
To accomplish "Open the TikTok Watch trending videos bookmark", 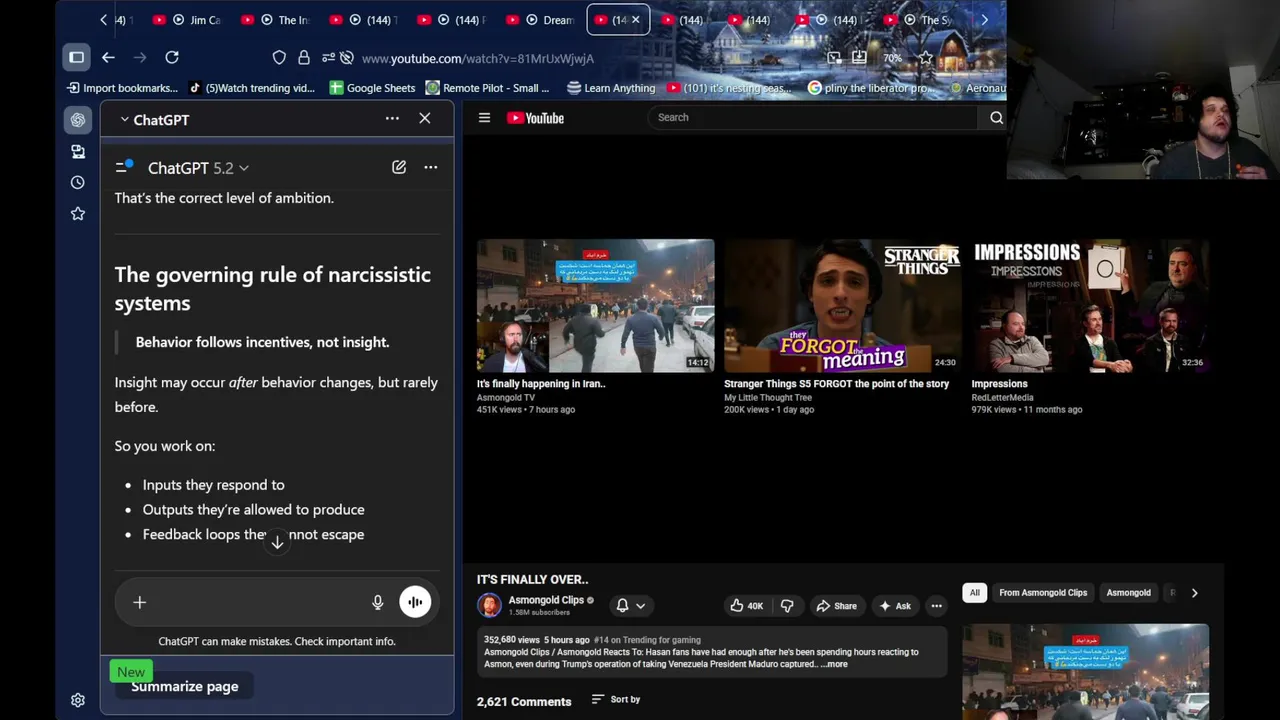I will 252,88.
